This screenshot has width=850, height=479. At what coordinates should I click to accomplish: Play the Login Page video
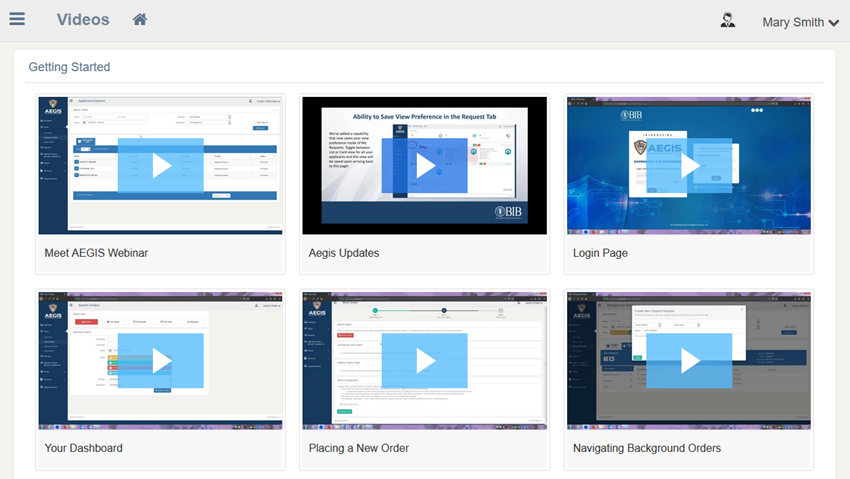click(689, 166)
